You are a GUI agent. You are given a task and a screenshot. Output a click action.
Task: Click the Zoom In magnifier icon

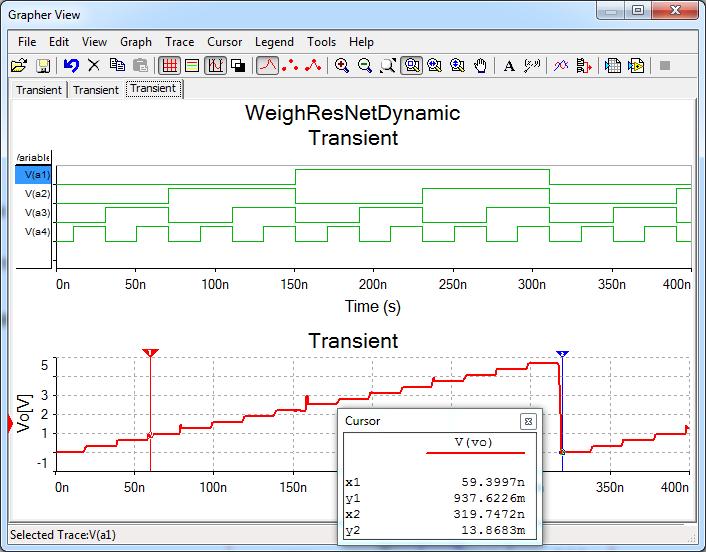click(x=342, y=66)
